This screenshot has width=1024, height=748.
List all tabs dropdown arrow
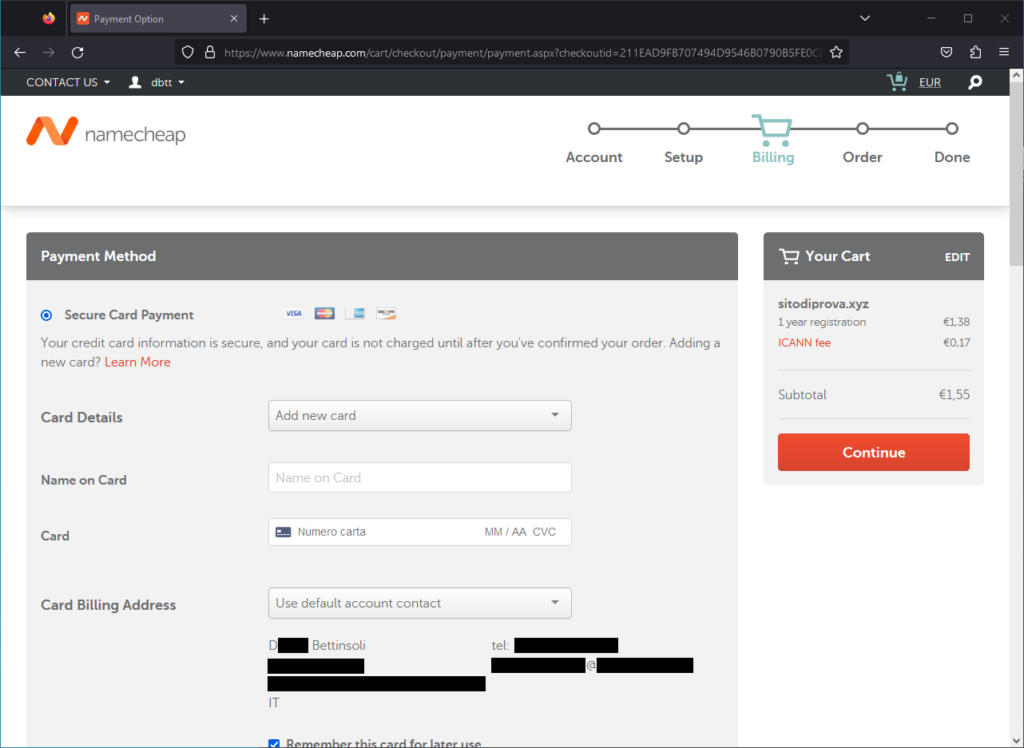865,18
